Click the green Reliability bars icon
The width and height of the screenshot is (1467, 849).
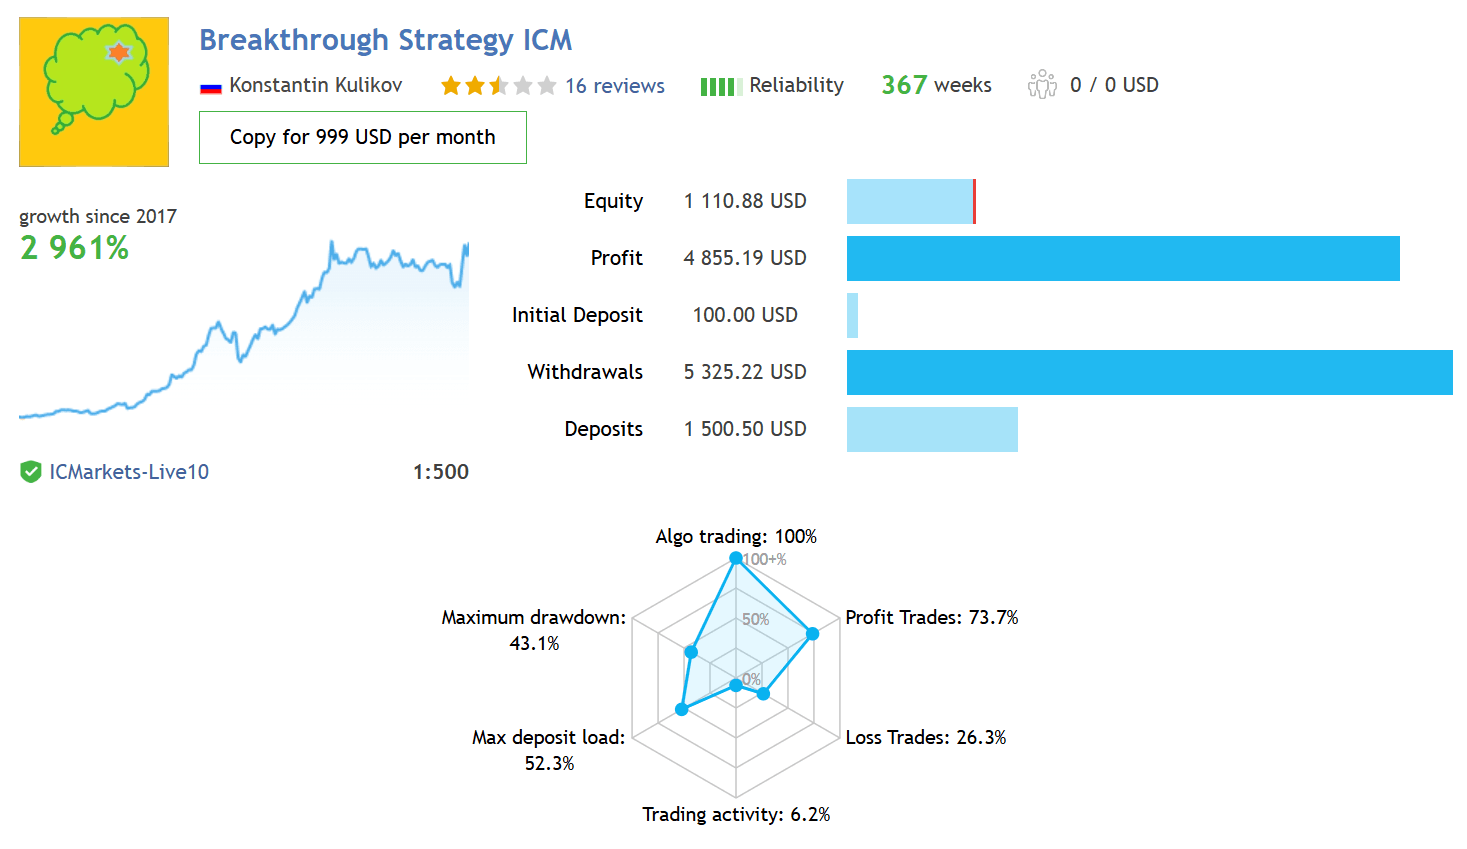(721, 87)
